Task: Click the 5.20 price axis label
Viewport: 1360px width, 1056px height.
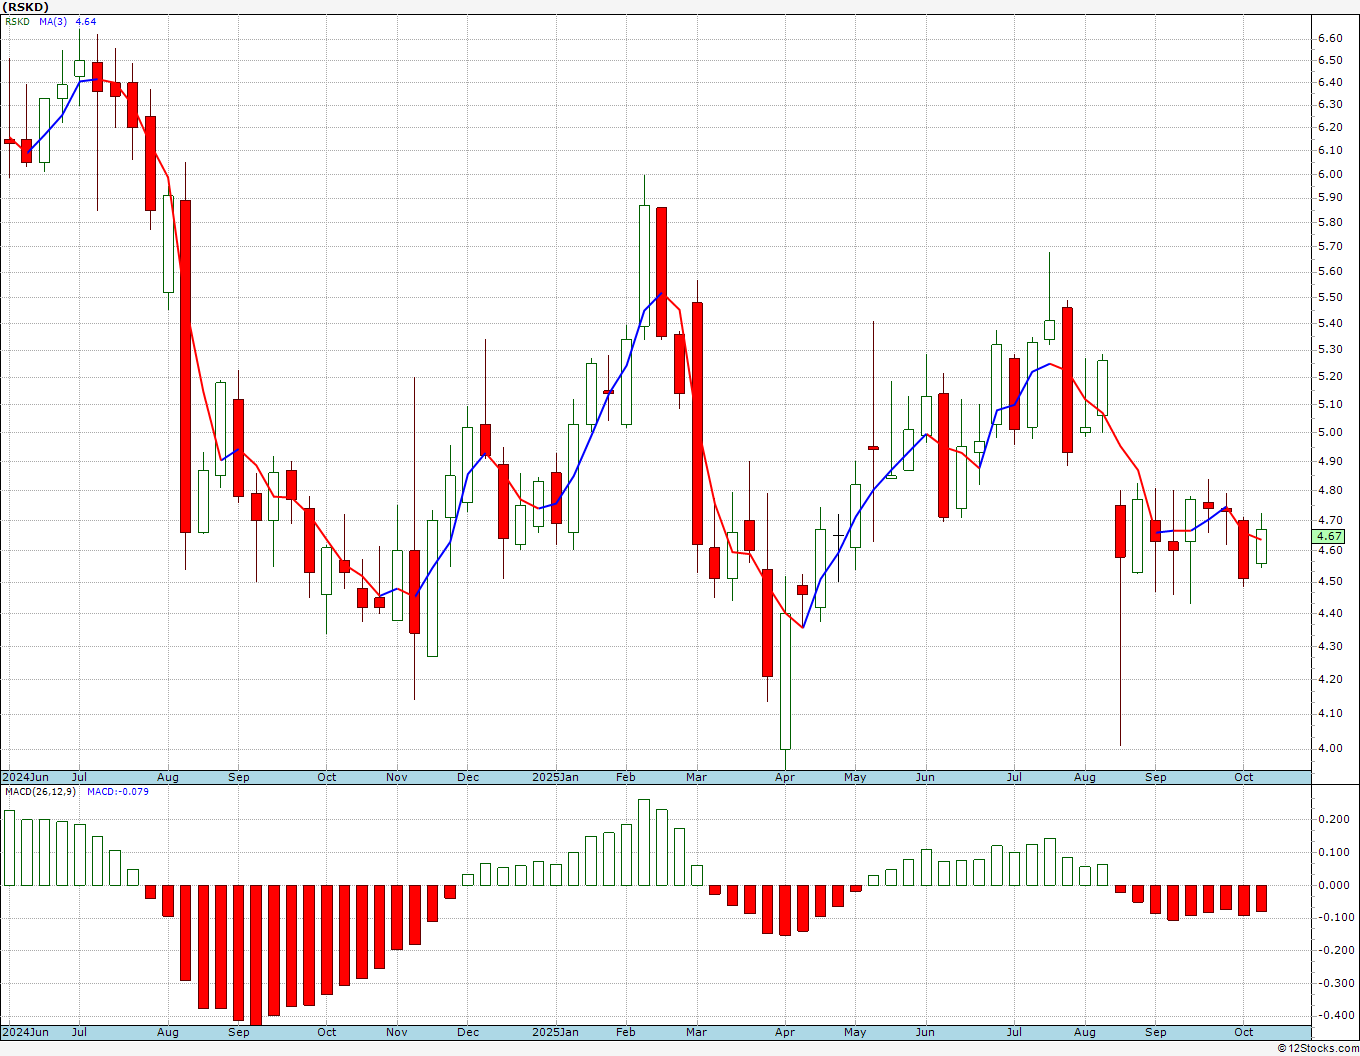Action: click(1330, 376)
